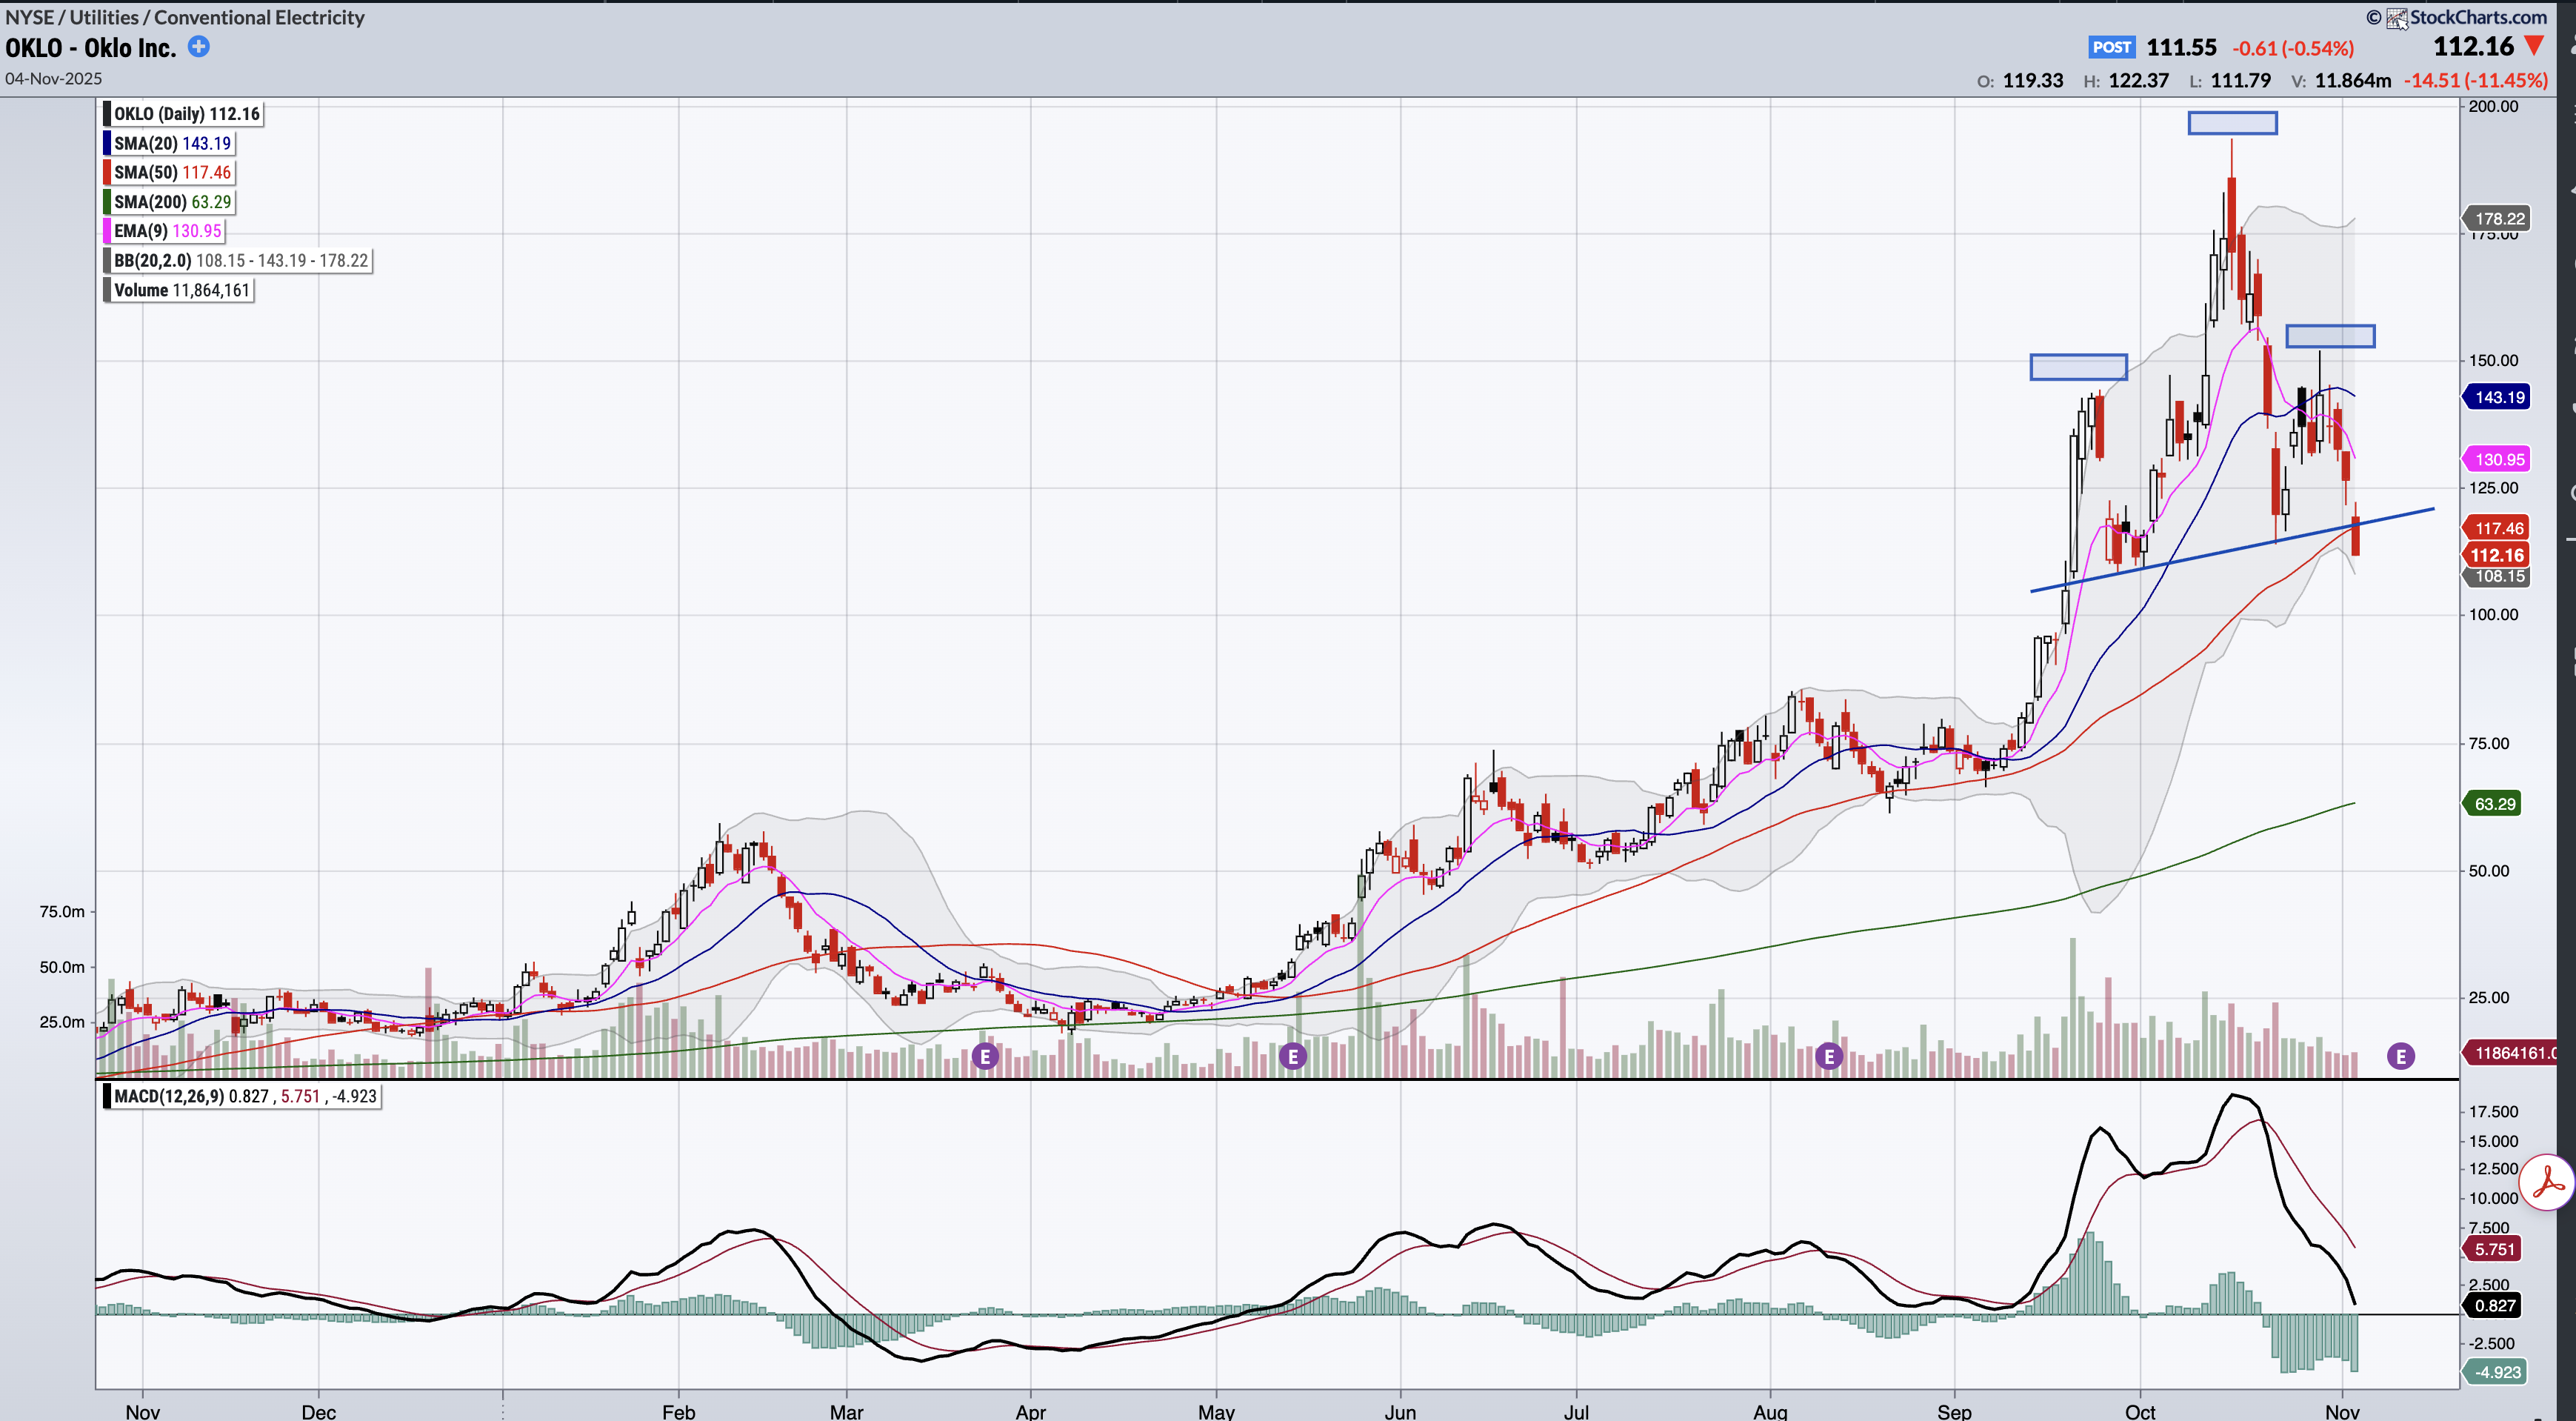The image size is (2576, 1421).
Task: Click the MACD(12,26,9) indicator label
Action: pyautogui.click(x=169, y=1096)
